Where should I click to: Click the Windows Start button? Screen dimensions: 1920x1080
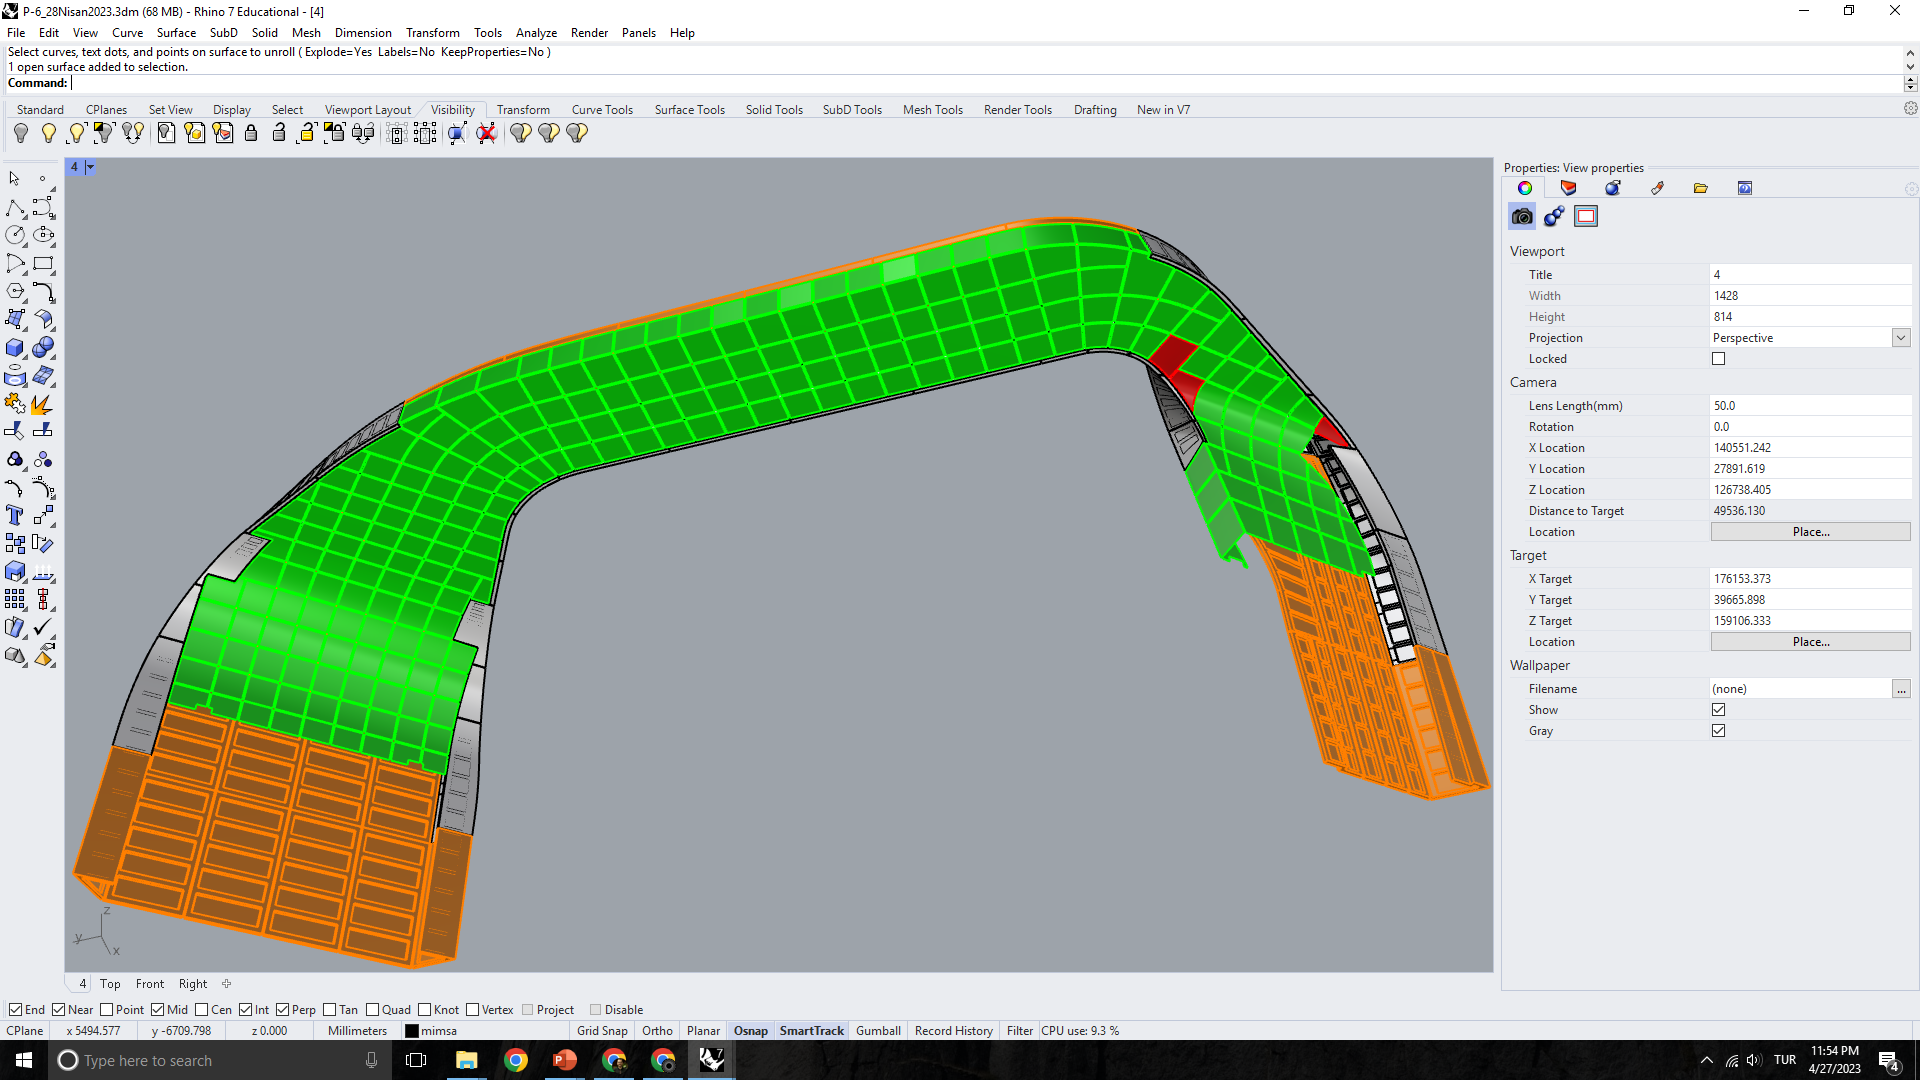pos(24,1060)
